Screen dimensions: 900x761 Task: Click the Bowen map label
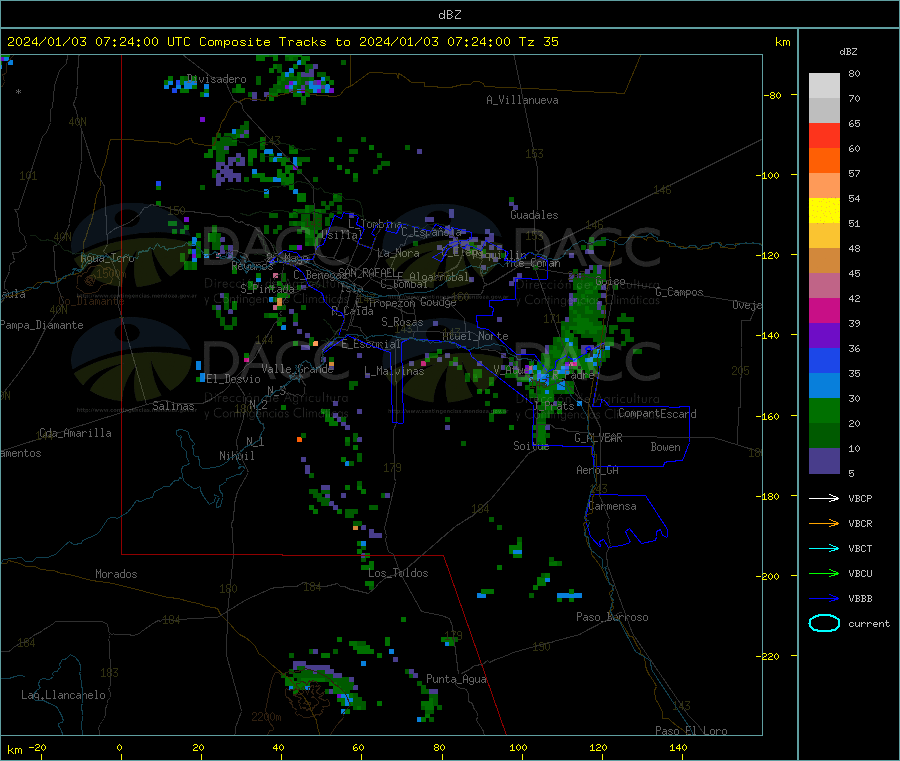(666, 447)
